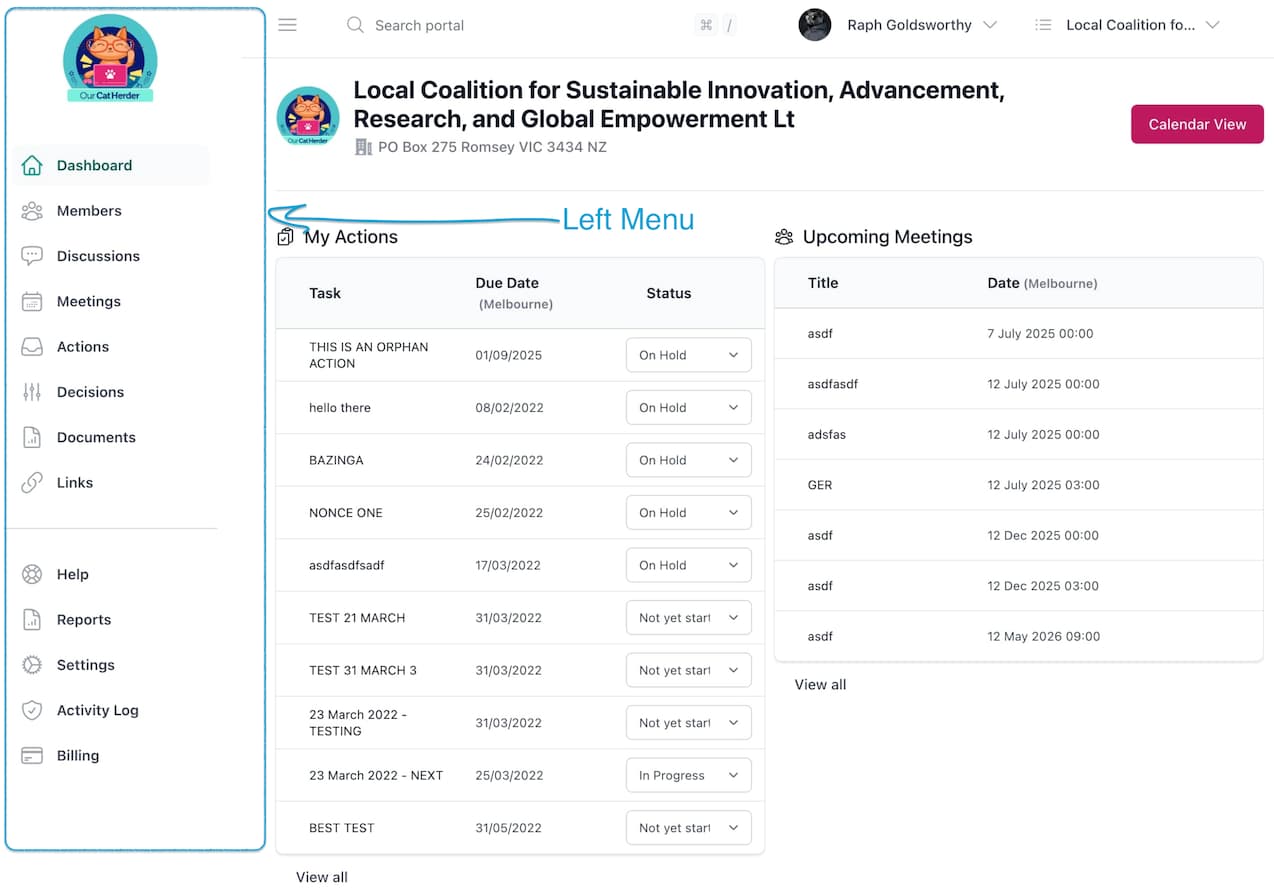The image size is (1274, 888).
Task: Change status of 23 March 2022 - NEXT
Action: point(688,775)
